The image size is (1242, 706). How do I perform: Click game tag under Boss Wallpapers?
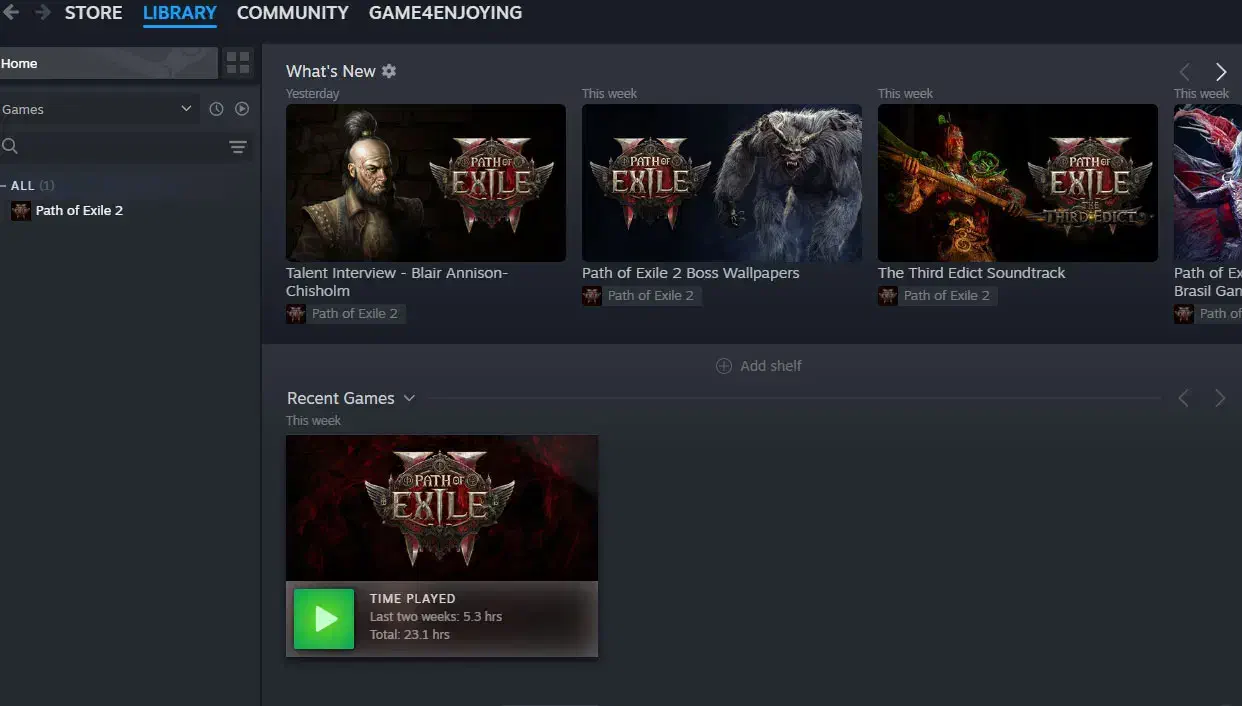[641, 296]
